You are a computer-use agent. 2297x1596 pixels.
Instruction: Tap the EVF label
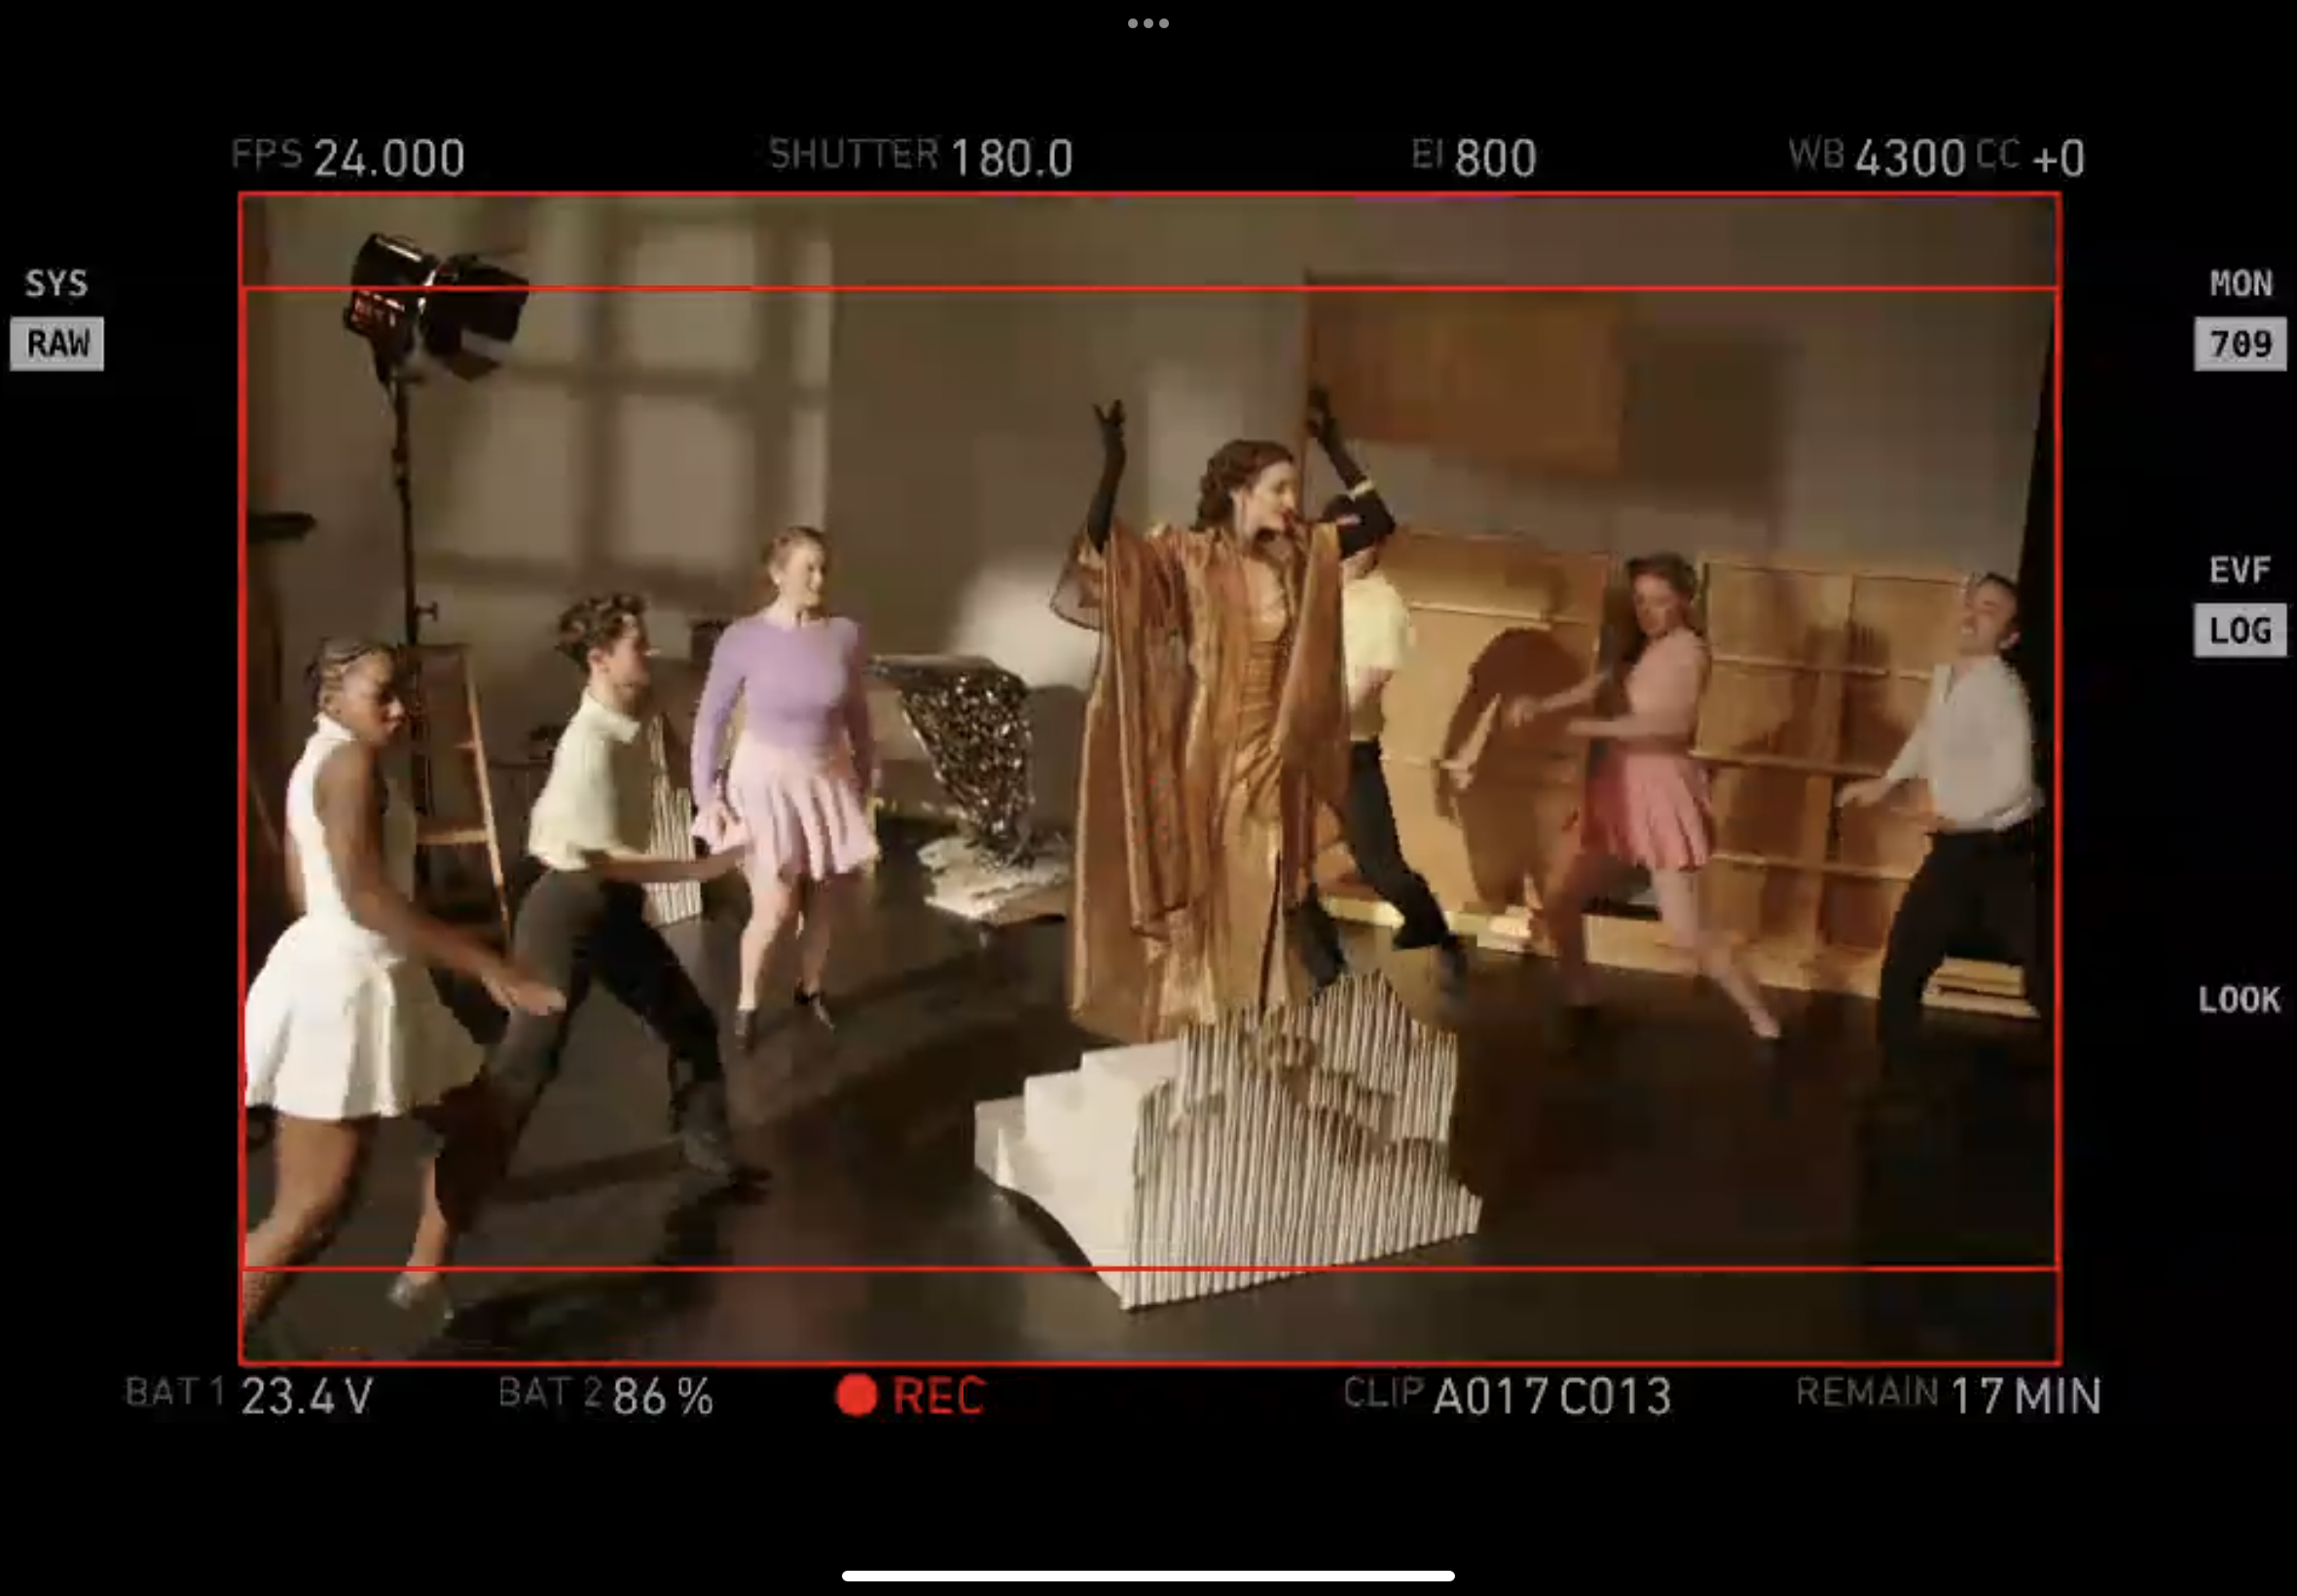tap(2239, 570)
